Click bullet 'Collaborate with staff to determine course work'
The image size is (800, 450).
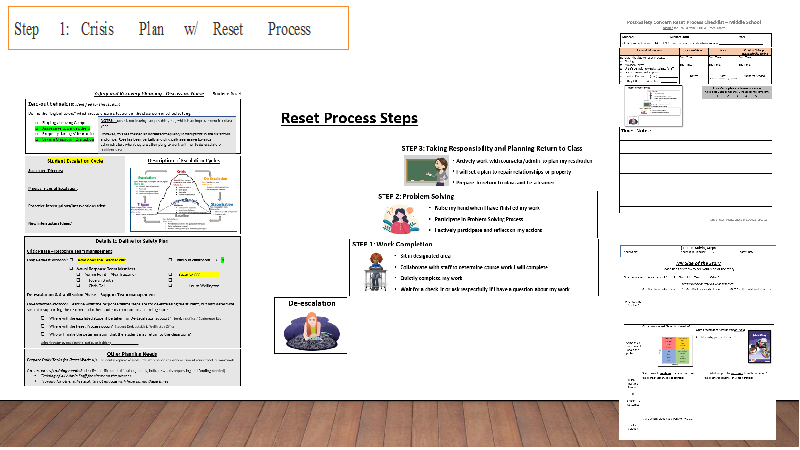(473, 267)
